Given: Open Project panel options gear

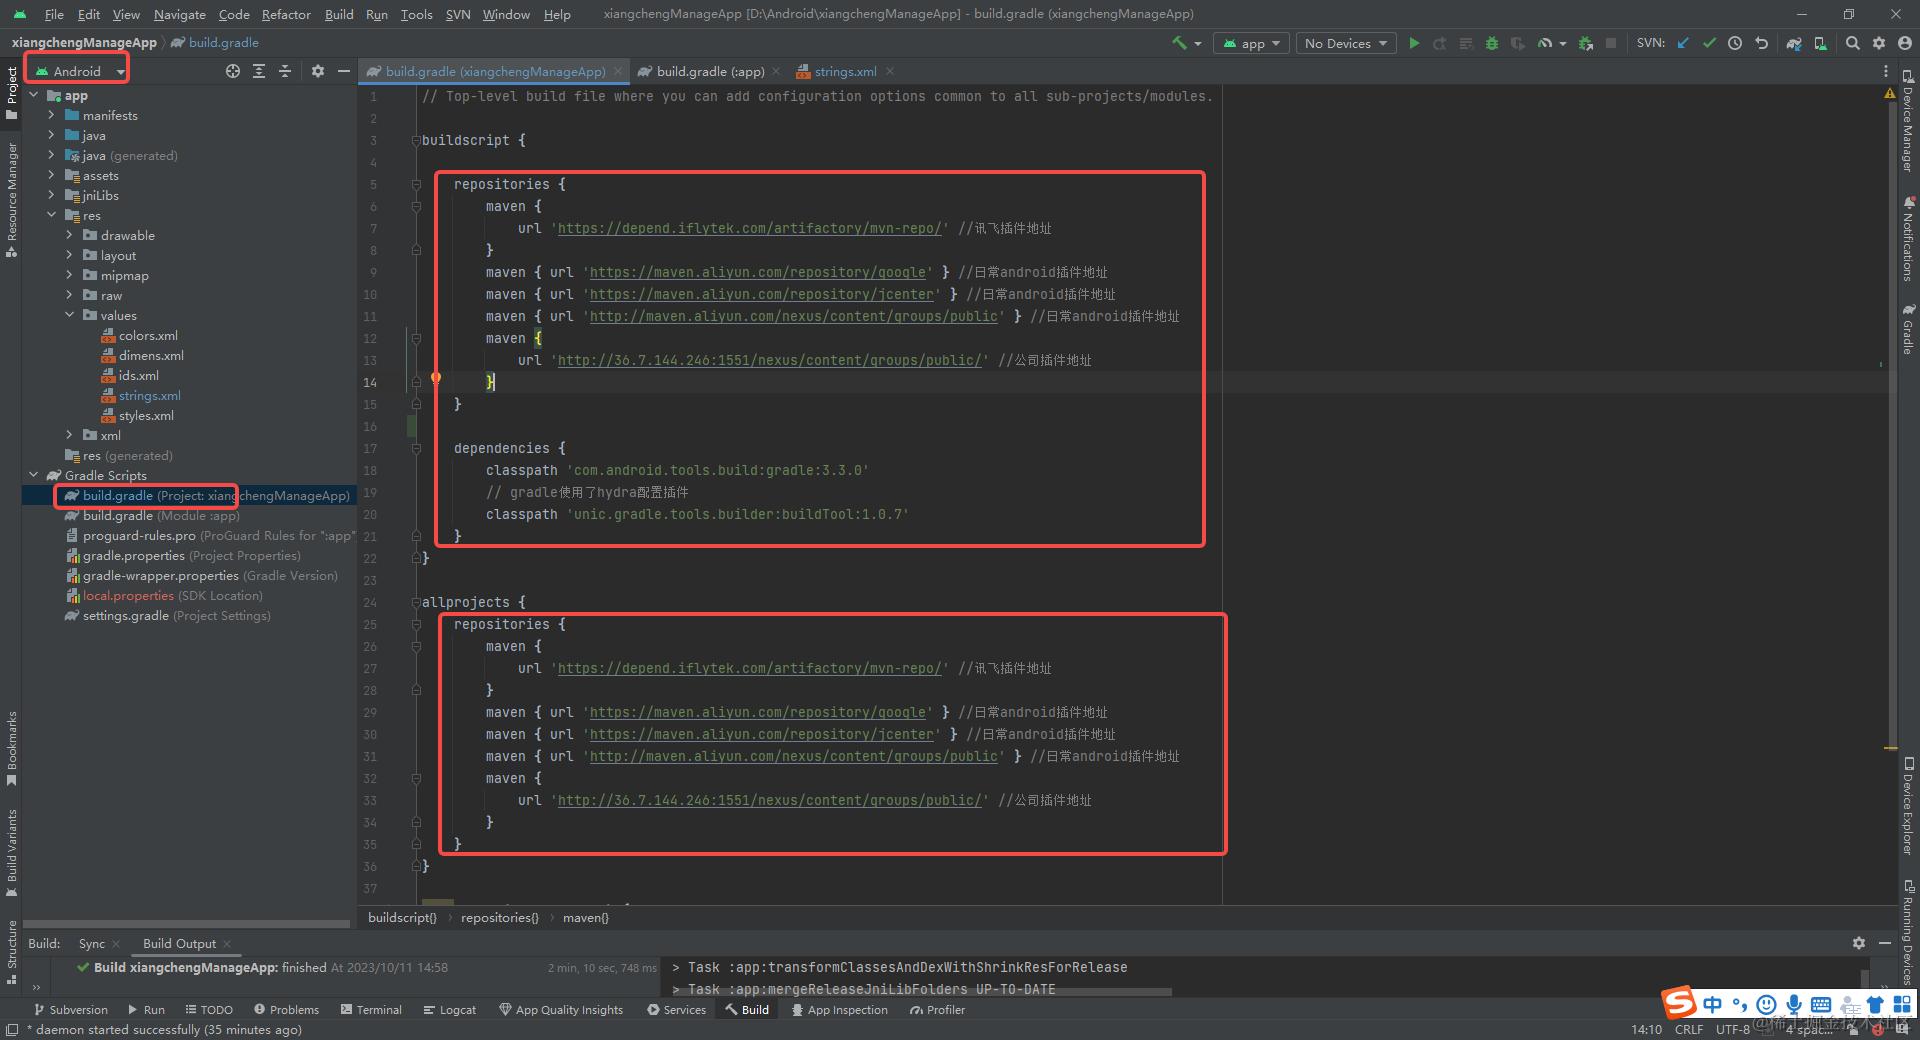Looking at the screenshot, I should point(318,71).
